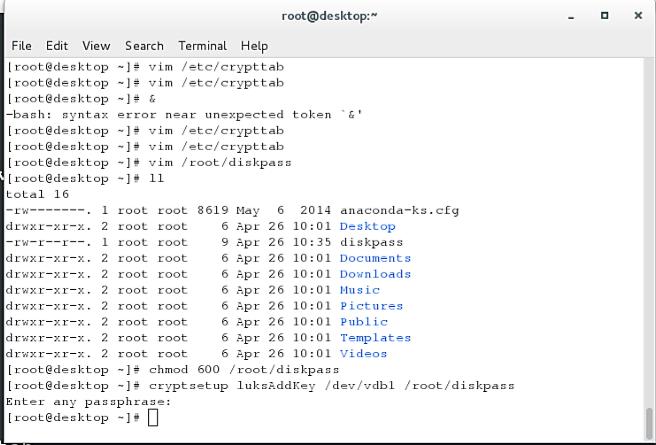The width and height of the screenshot is (656, 445).
Task: Click the Public directory name
Action: (364, 322)
